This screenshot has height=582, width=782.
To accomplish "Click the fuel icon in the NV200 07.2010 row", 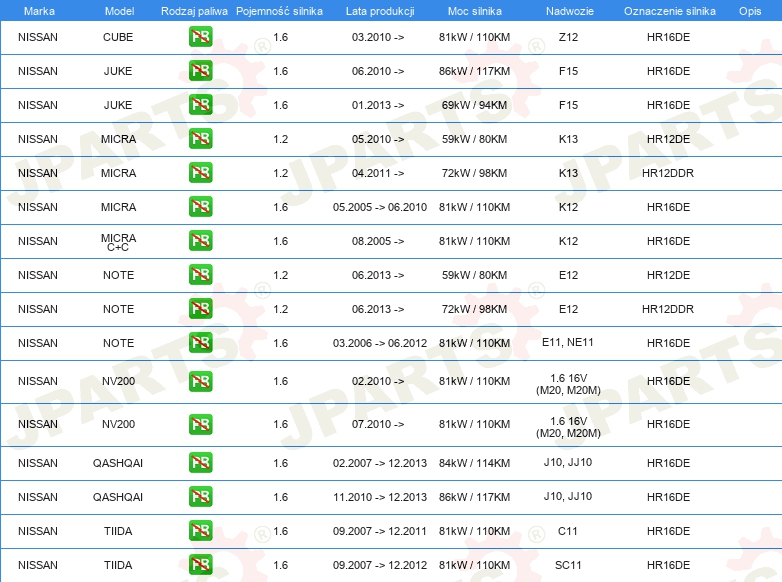I will (200, 424).
